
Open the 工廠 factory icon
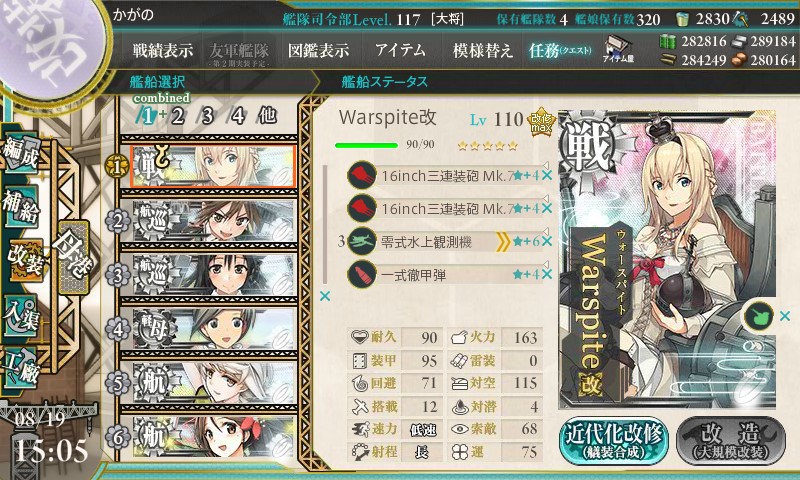[x=21, y=369]
